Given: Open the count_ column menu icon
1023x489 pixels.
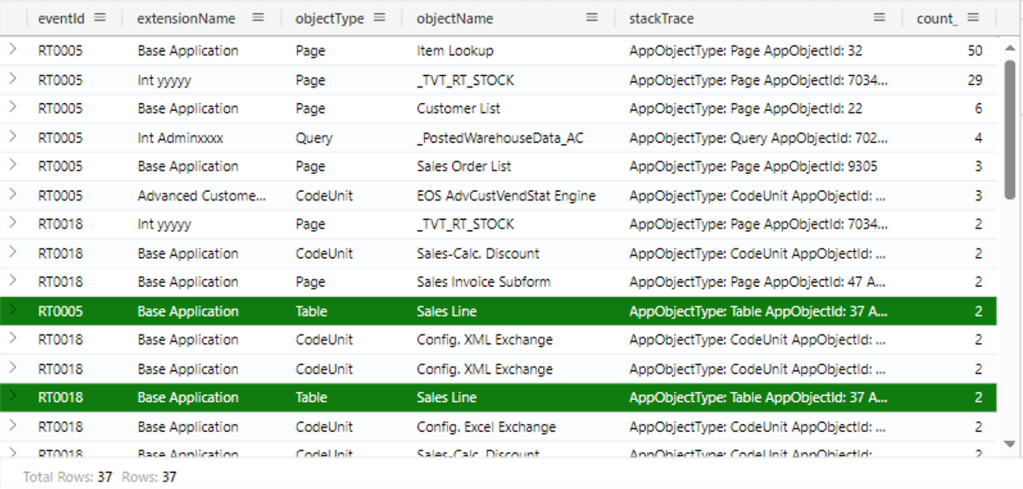Looking at the screenshot, I should (973, 18).
